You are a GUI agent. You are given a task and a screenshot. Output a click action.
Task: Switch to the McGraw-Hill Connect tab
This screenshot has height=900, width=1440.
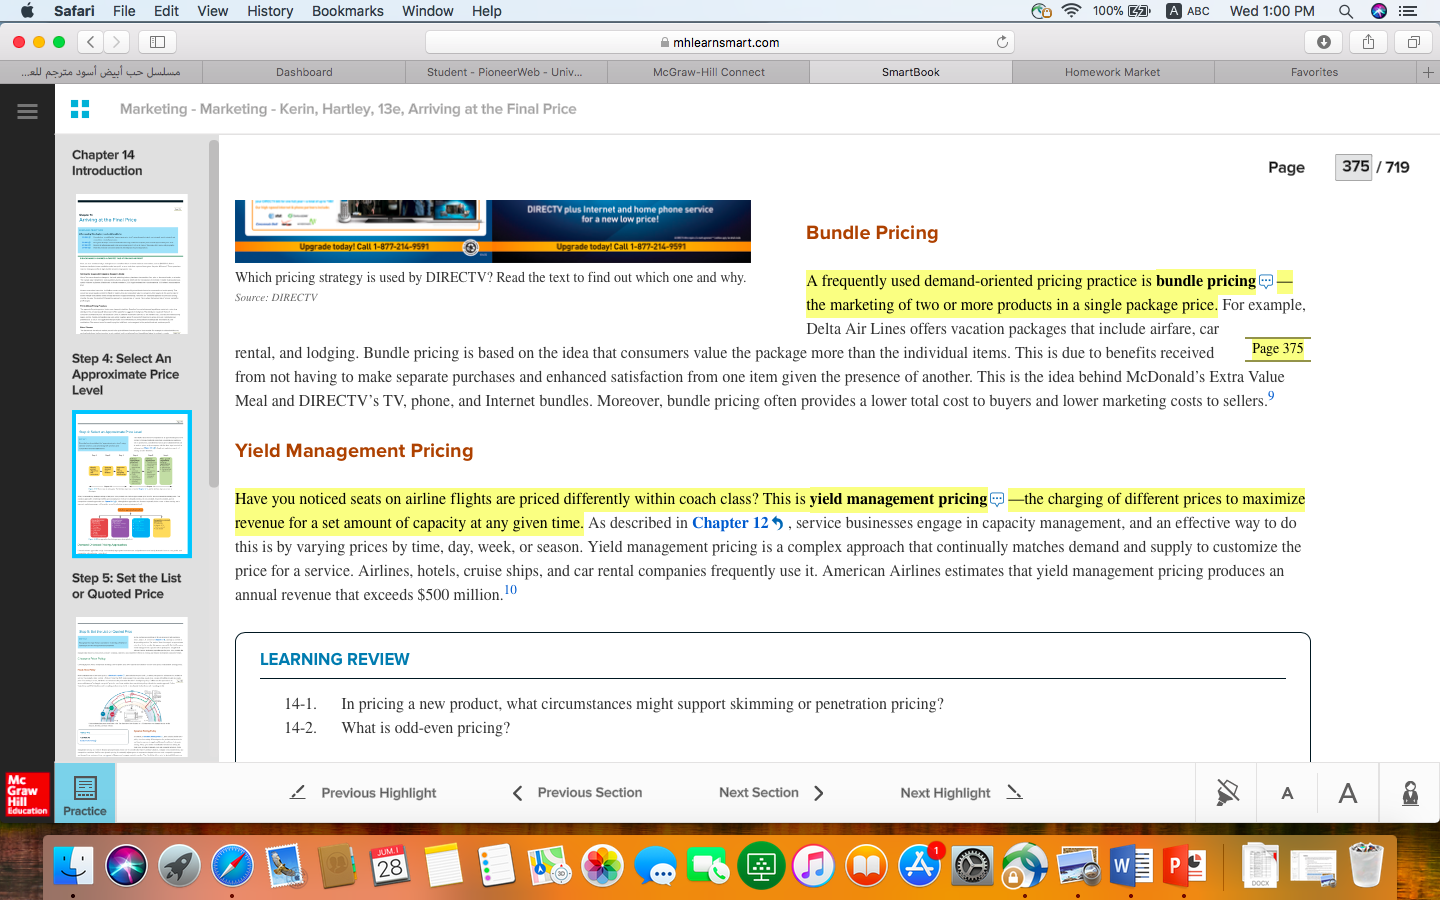click(x=708, y=72)
